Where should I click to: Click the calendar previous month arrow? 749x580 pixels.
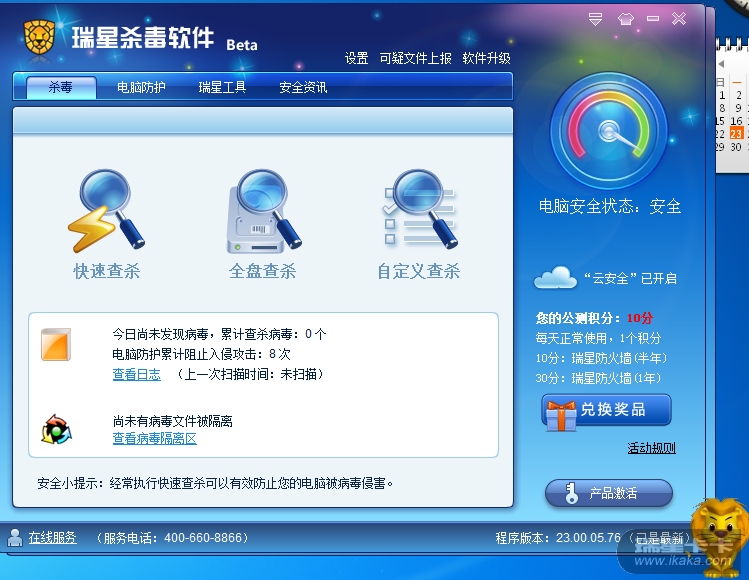(721, 64)
